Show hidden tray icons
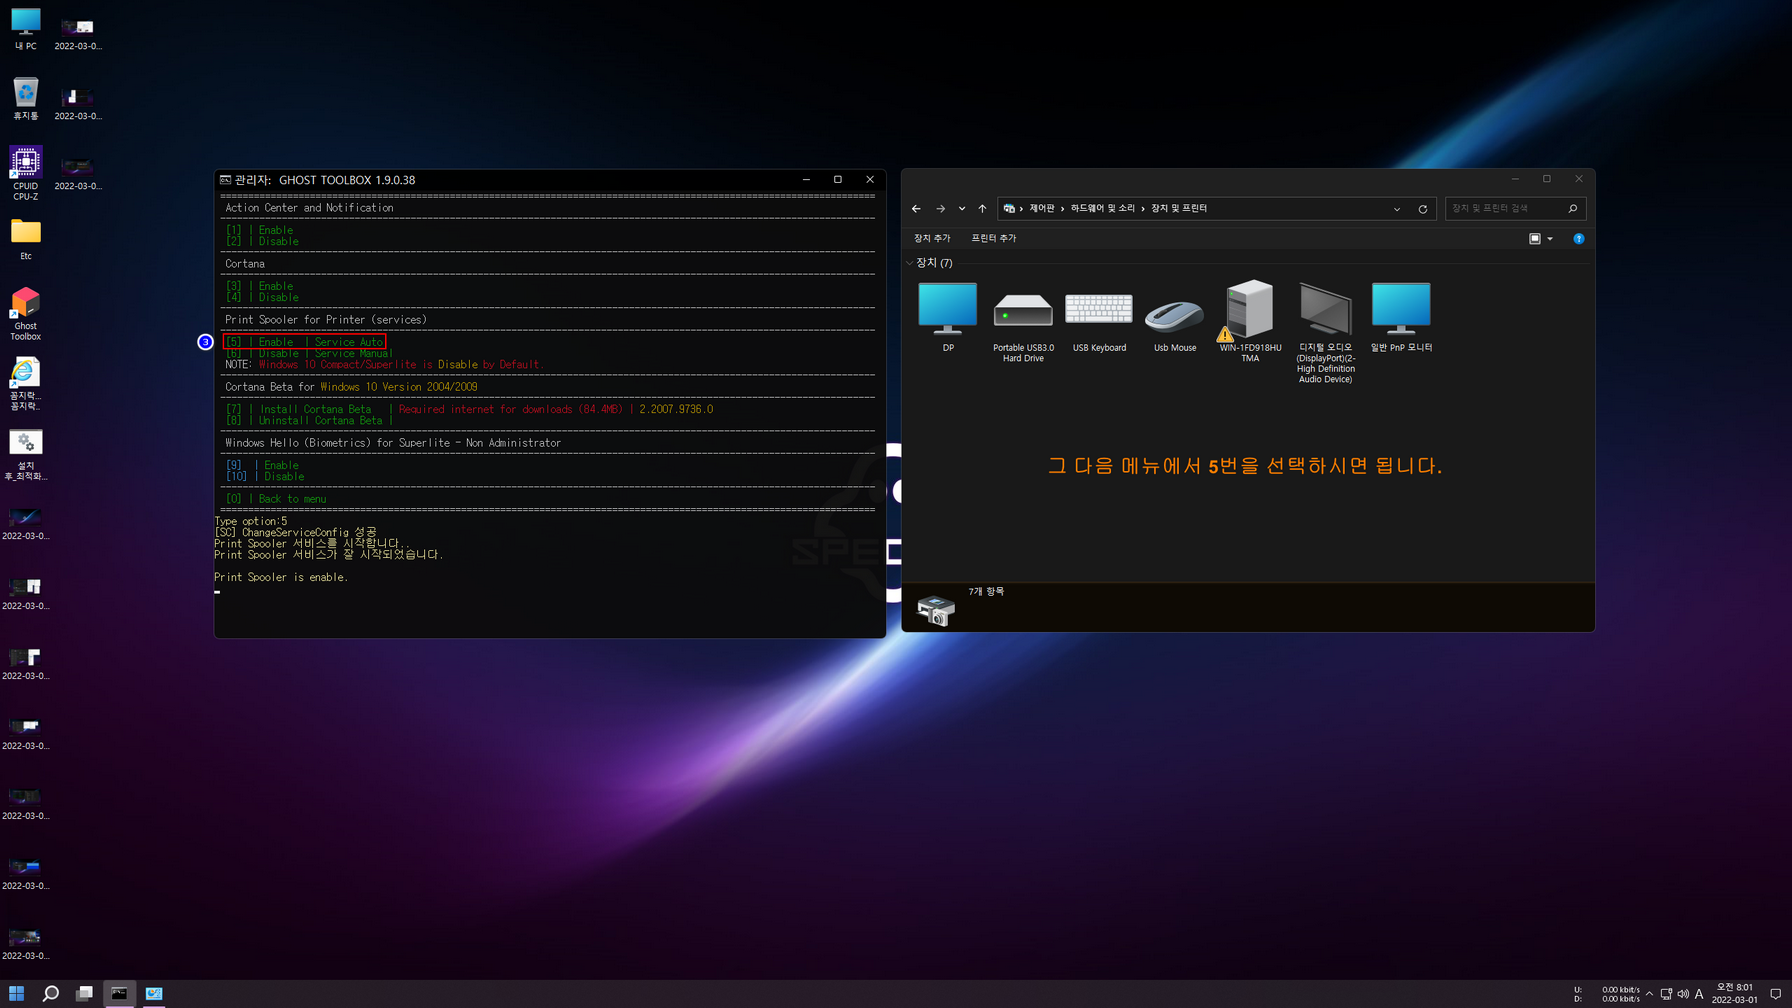The height and width of the screenshot is (1008, 1792). click(x=1649, y=994)
